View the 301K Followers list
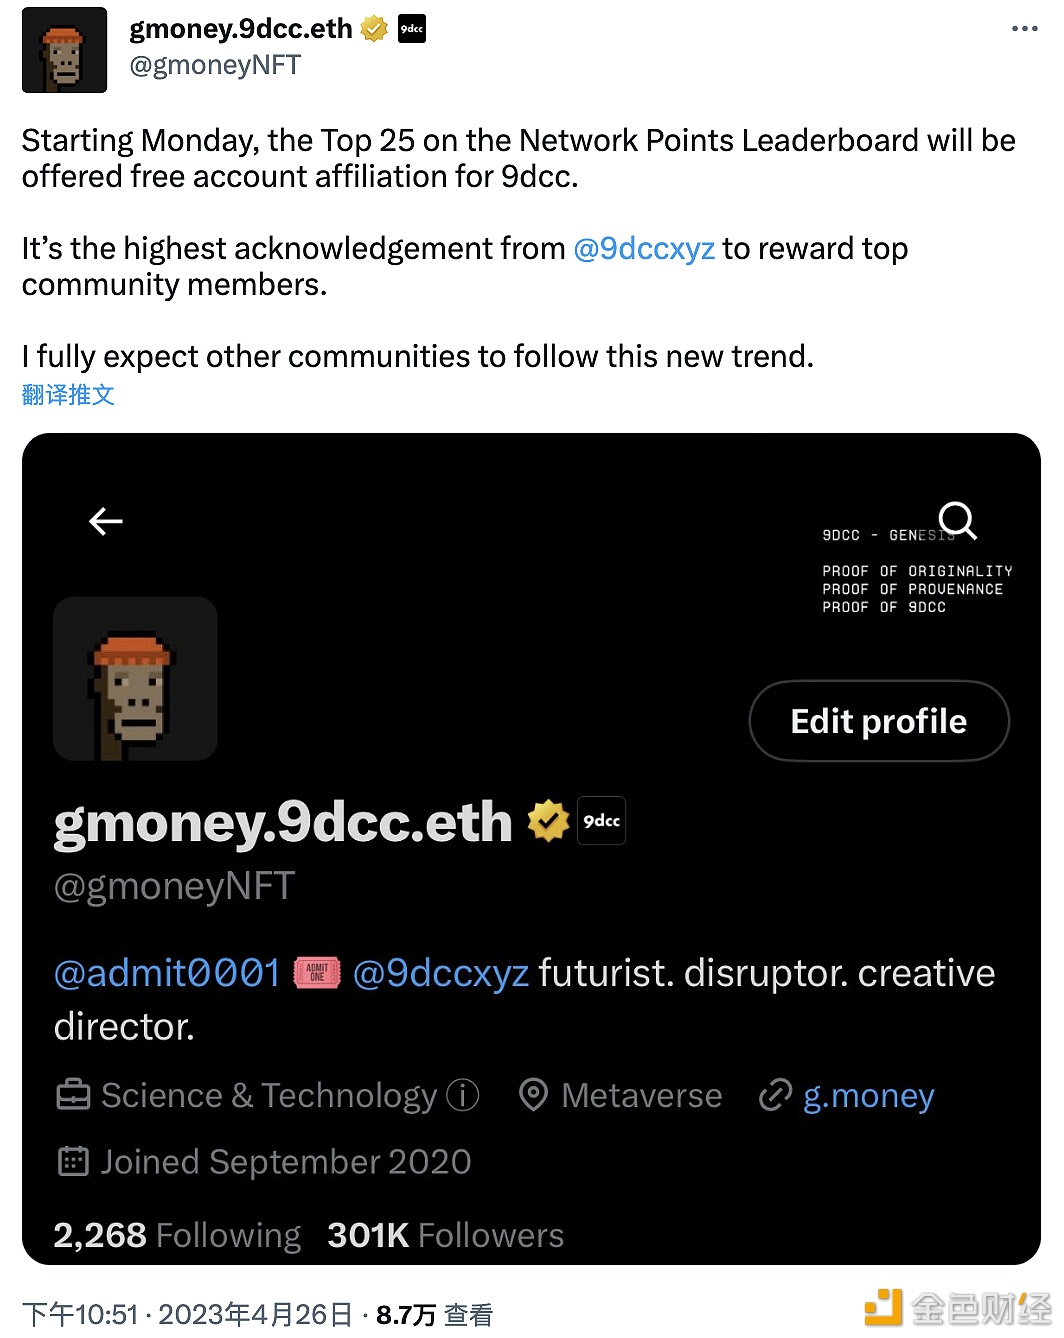1064x1338 pixels. point(446,1235)
